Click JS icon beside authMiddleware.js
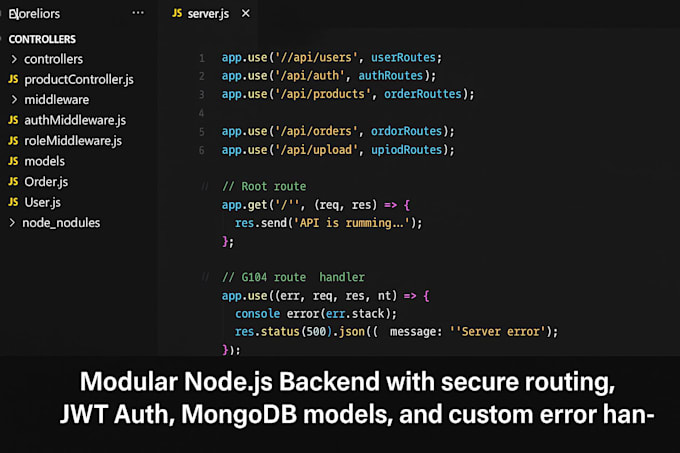This screenshot has width=680, height=453. (13, 120)
